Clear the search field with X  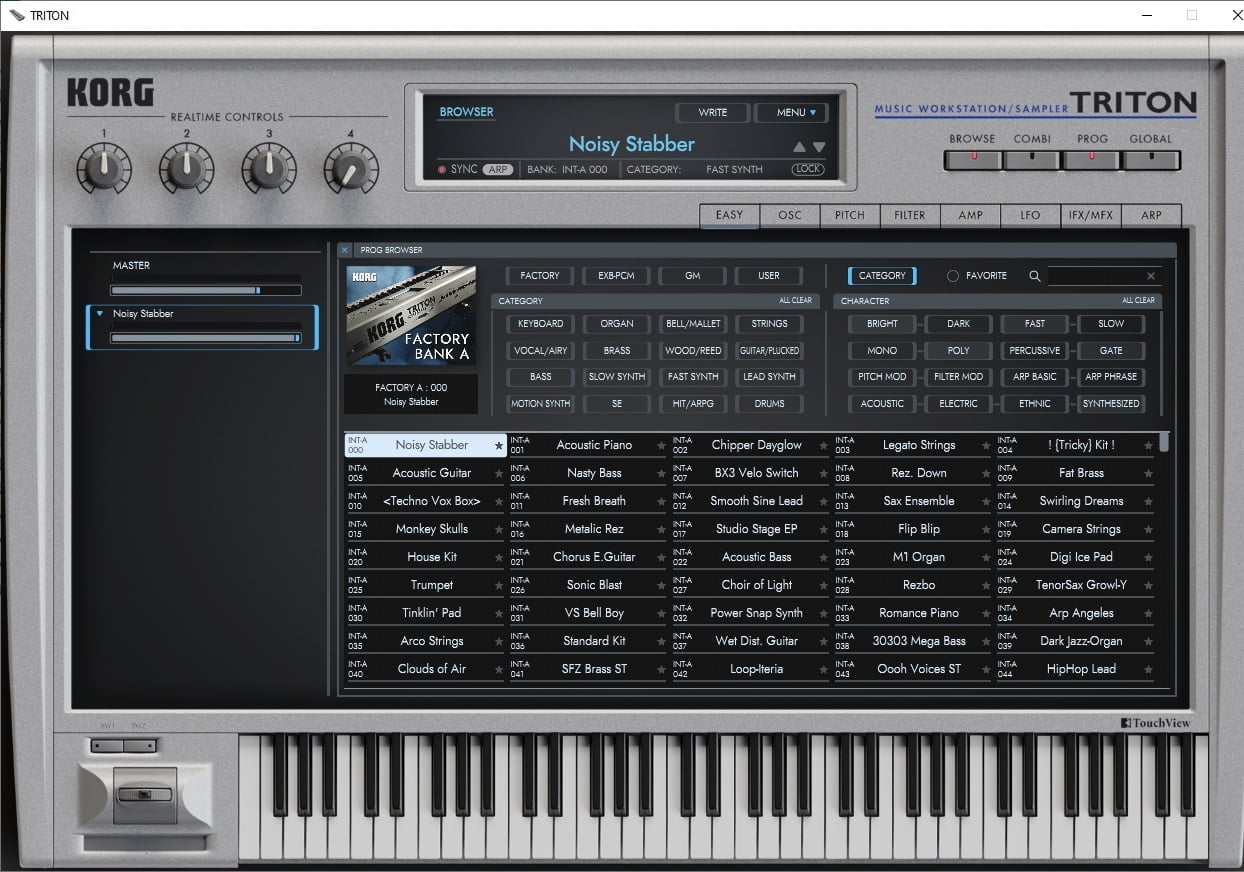pos(1151,276)
